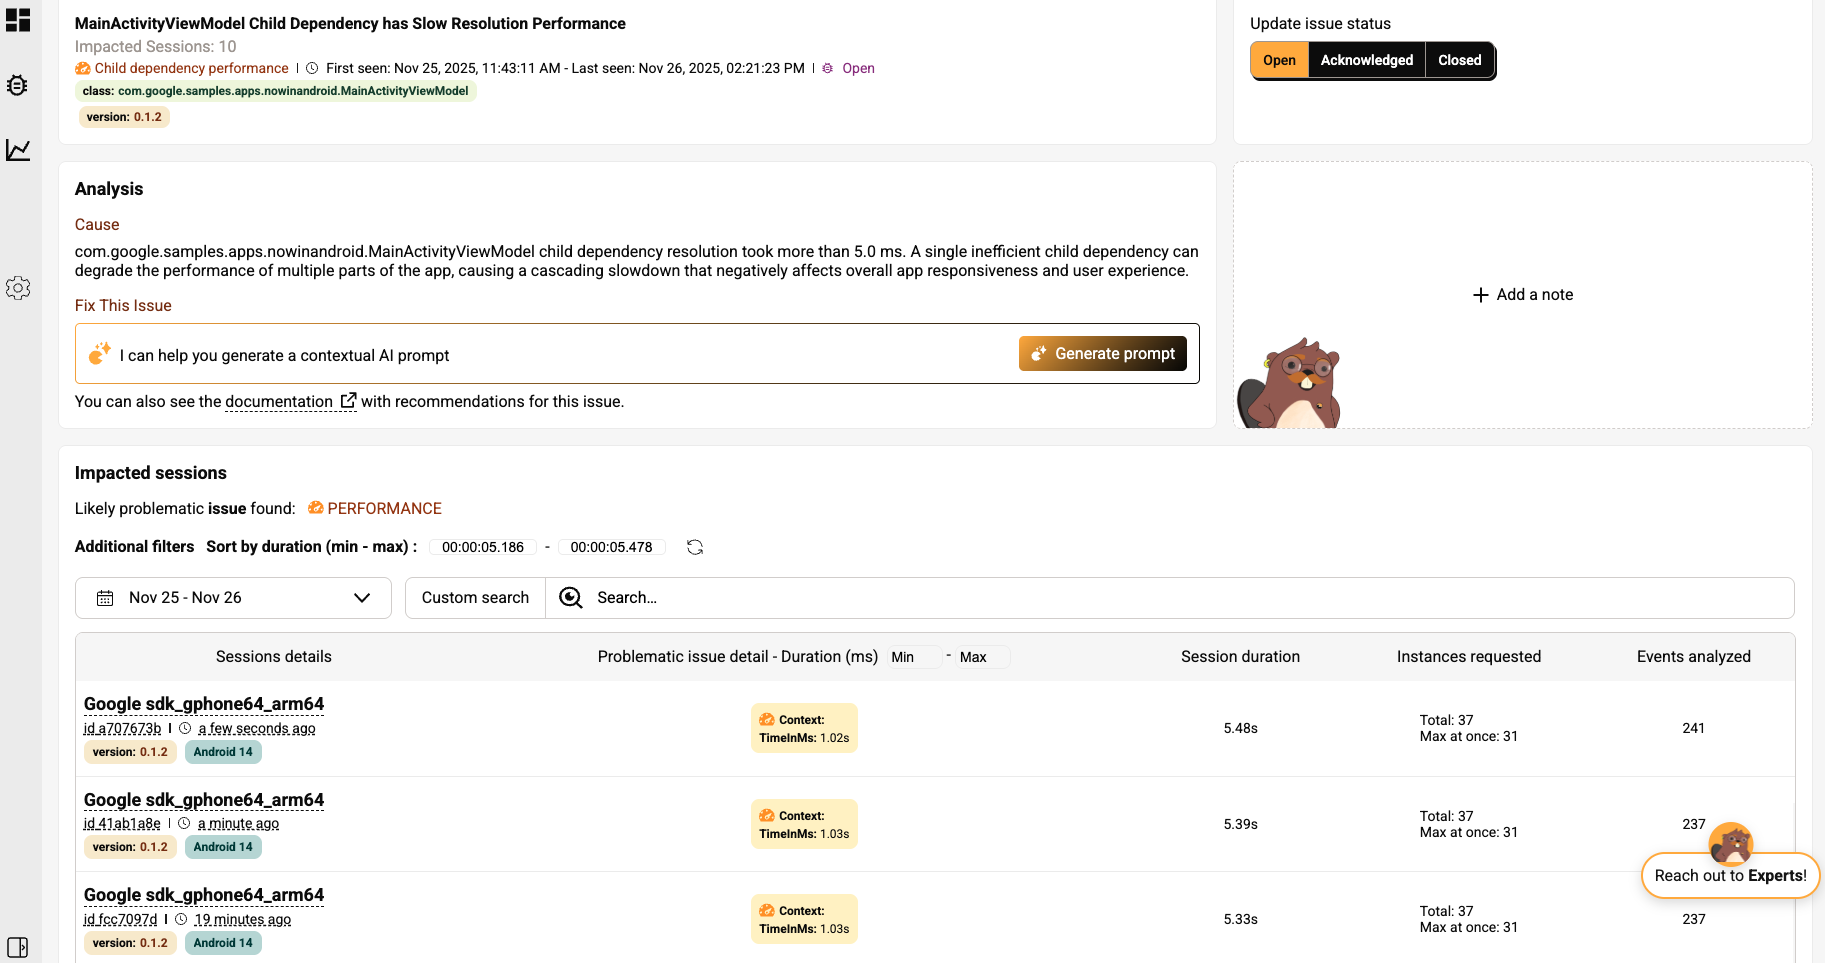Open the dashboard grid icon in sidebar
This screenshot has width=1825, height=963.
[18, 20]
